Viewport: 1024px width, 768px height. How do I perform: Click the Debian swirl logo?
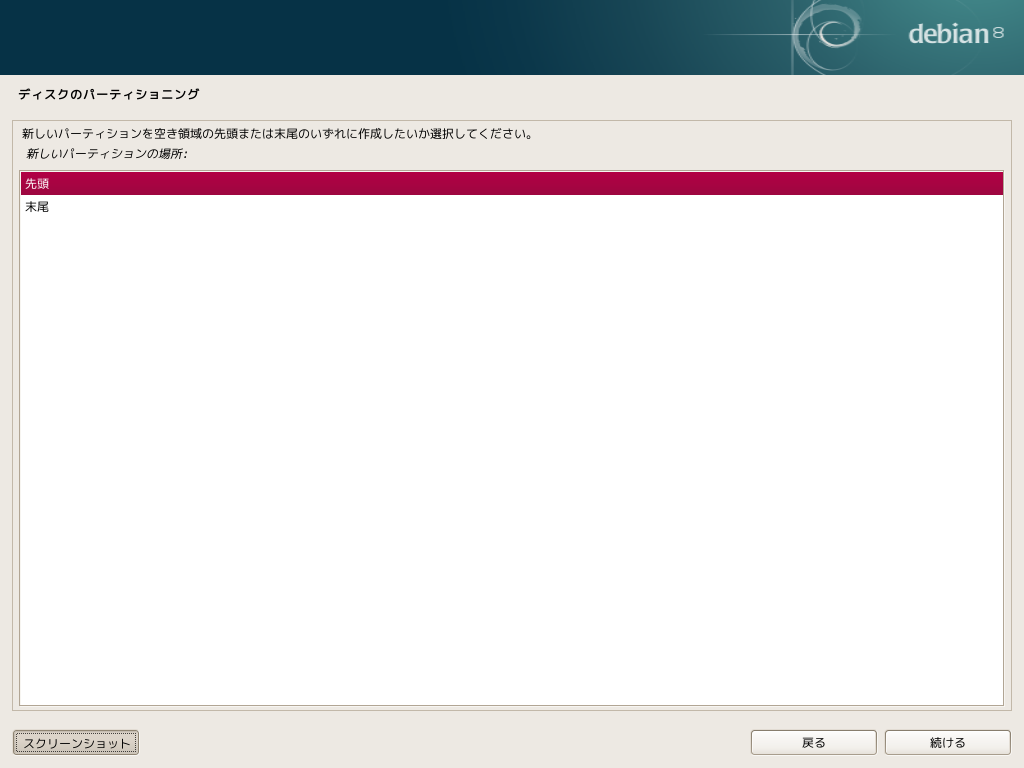[x=830, y=35]
